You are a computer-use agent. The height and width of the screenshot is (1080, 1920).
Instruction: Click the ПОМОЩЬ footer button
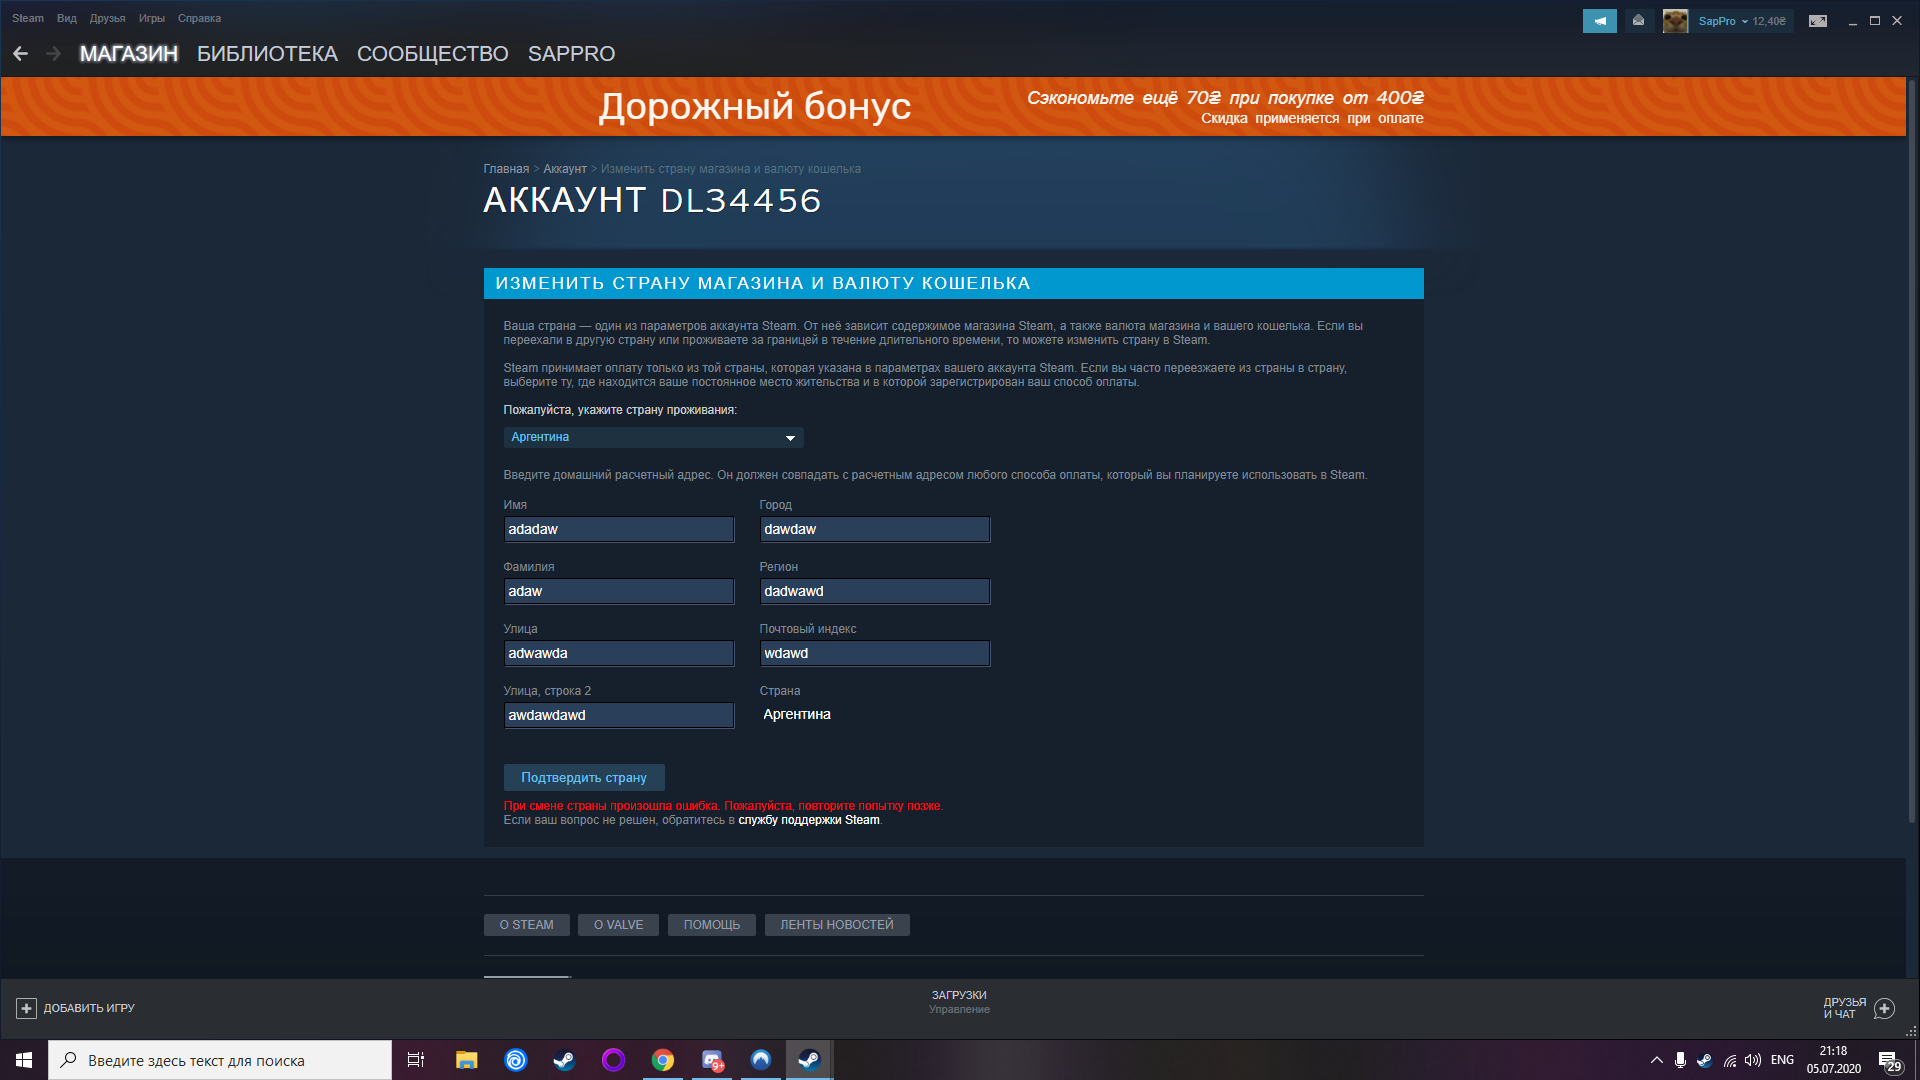(712, 925)
